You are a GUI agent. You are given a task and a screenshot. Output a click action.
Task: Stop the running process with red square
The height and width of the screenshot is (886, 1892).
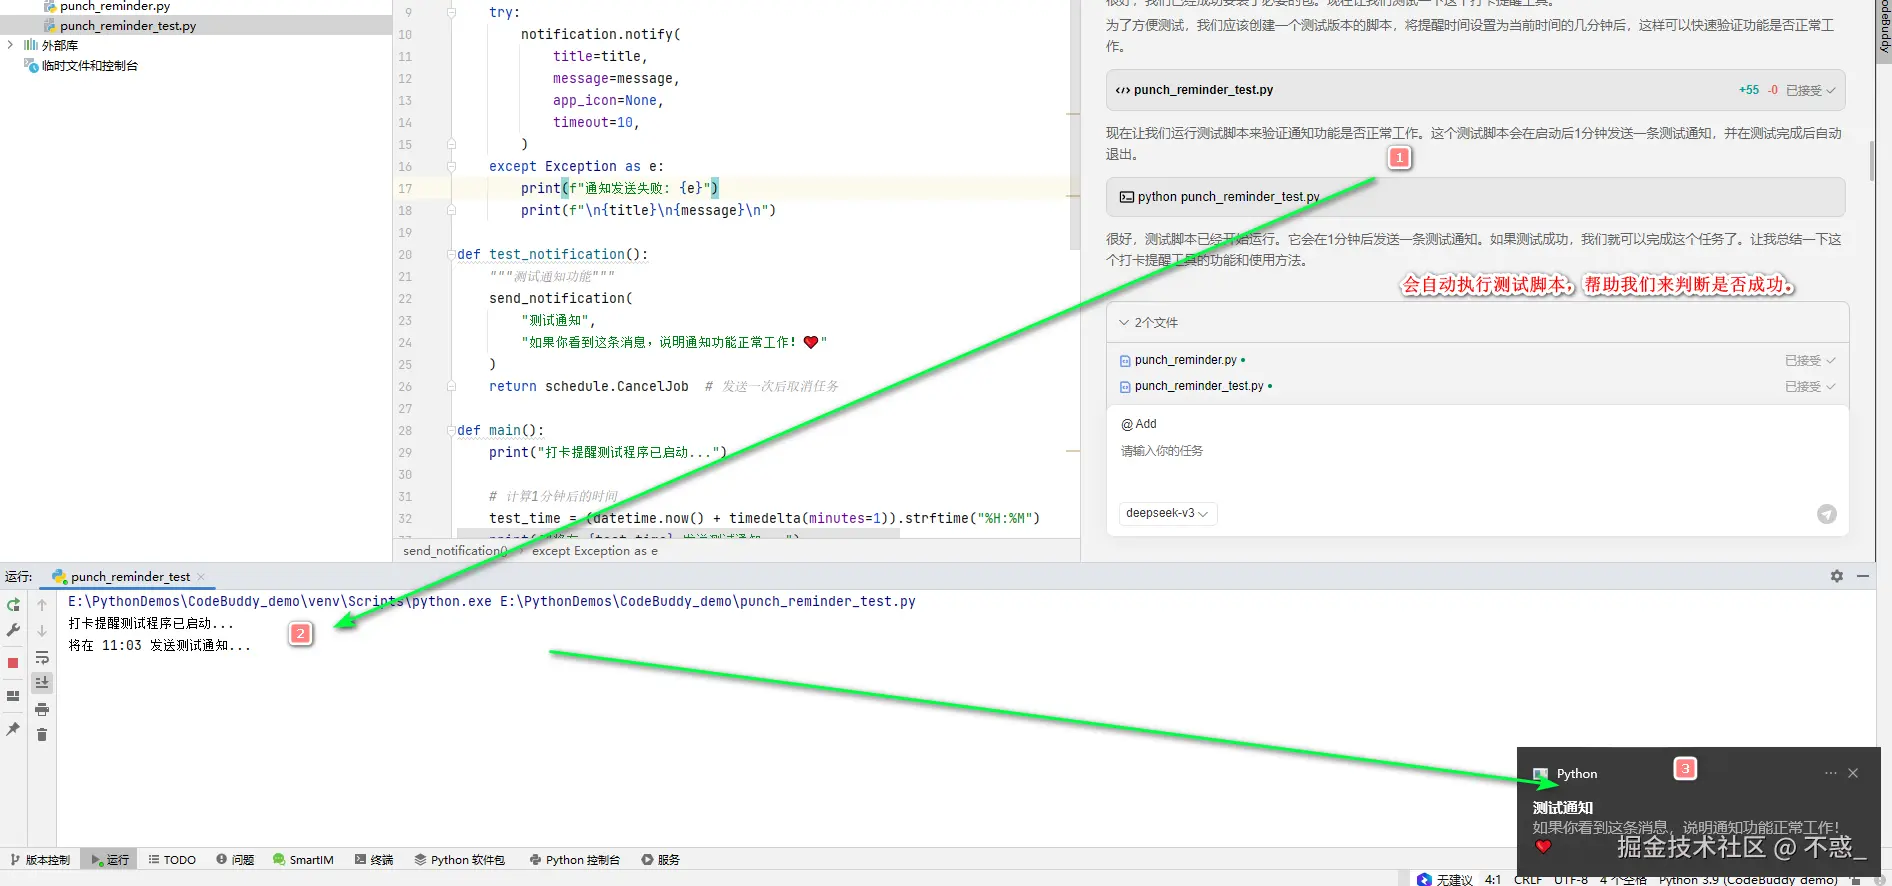click(13, 663)
